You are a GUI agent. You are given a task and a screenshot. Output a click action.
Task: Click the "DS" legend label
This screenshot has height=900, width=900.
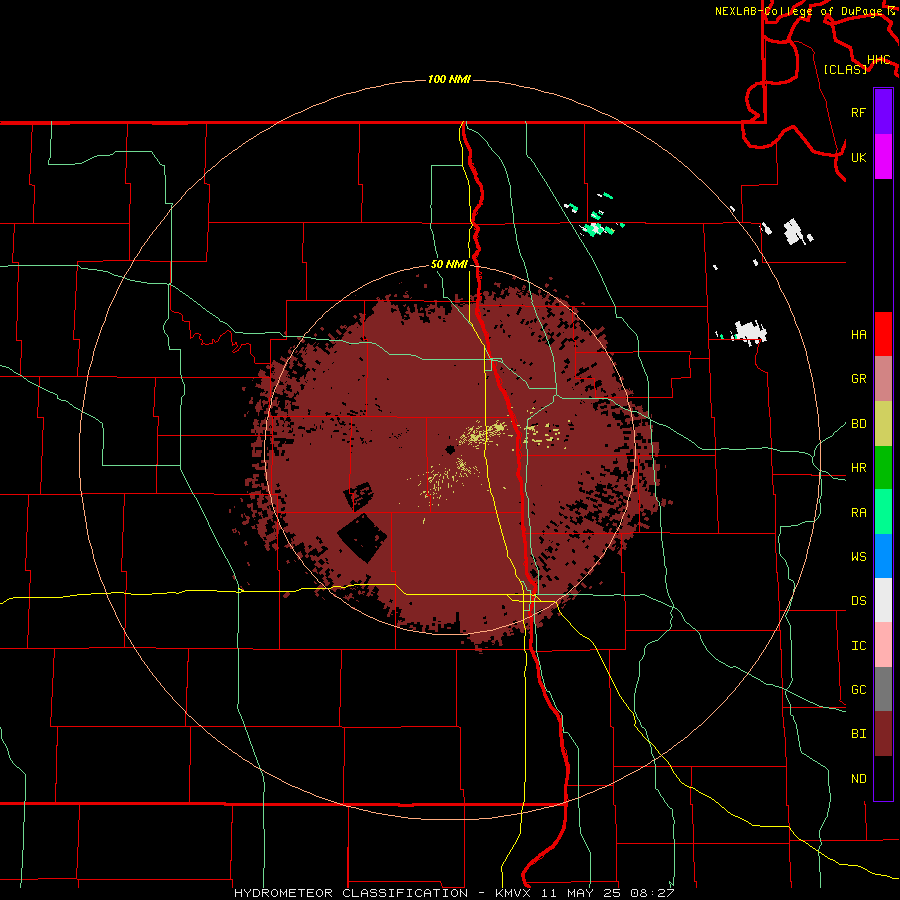(858, 601)
